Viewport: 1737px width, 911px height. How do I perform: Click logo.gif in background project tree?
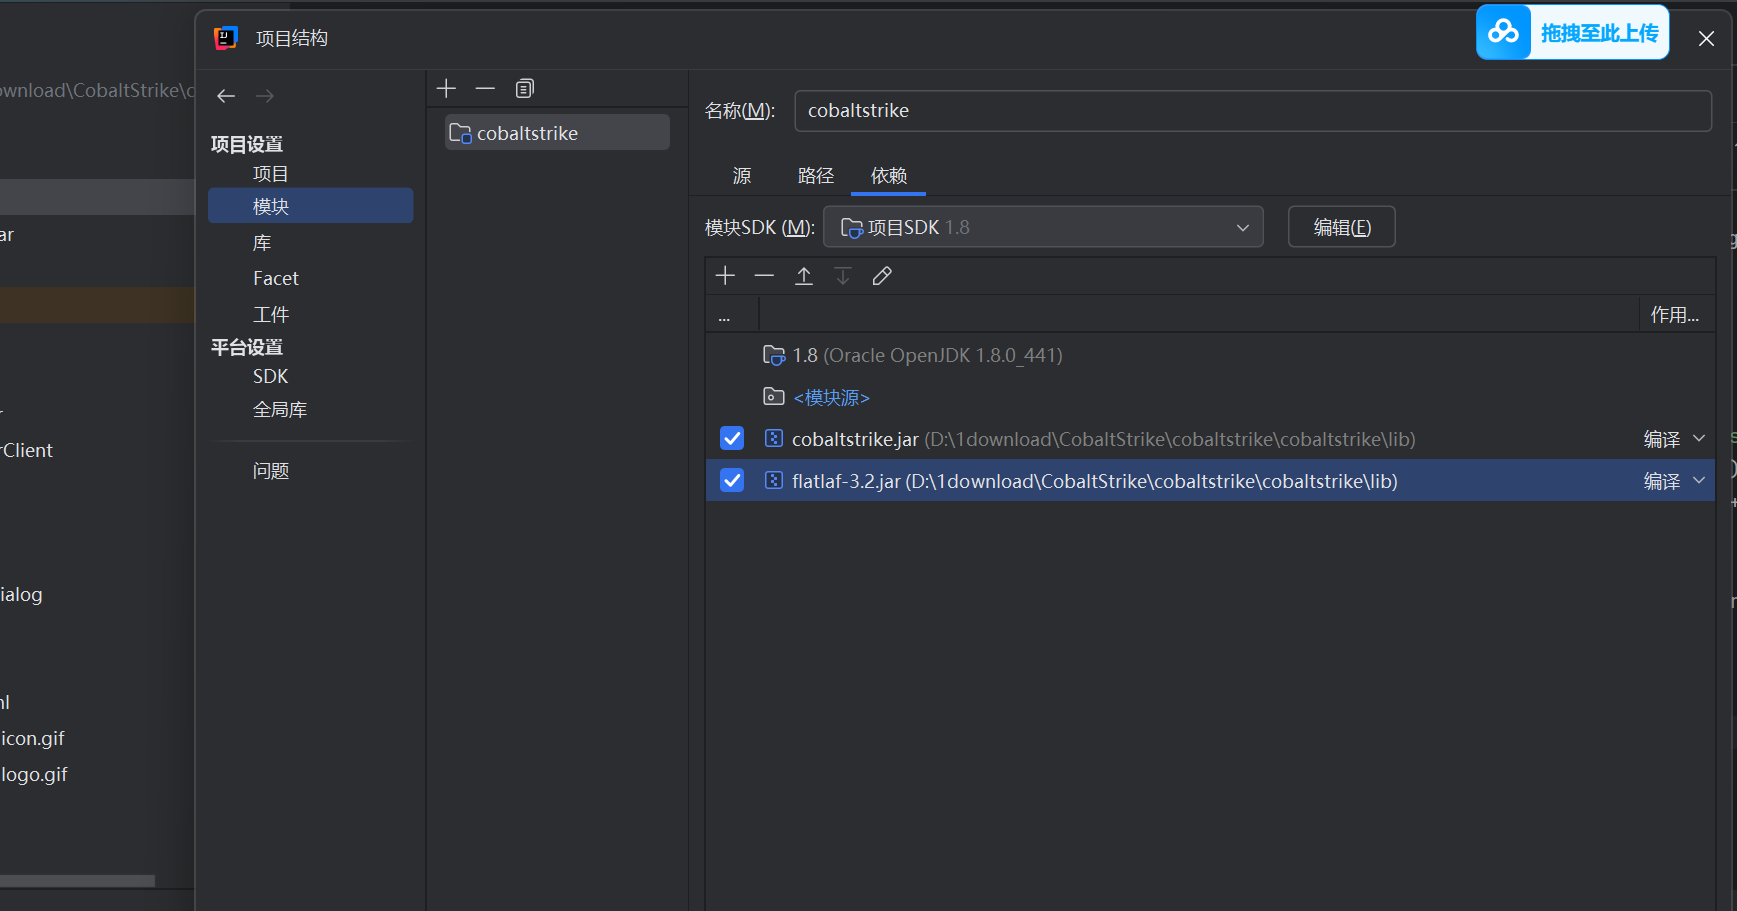click(x=34, y=774)
